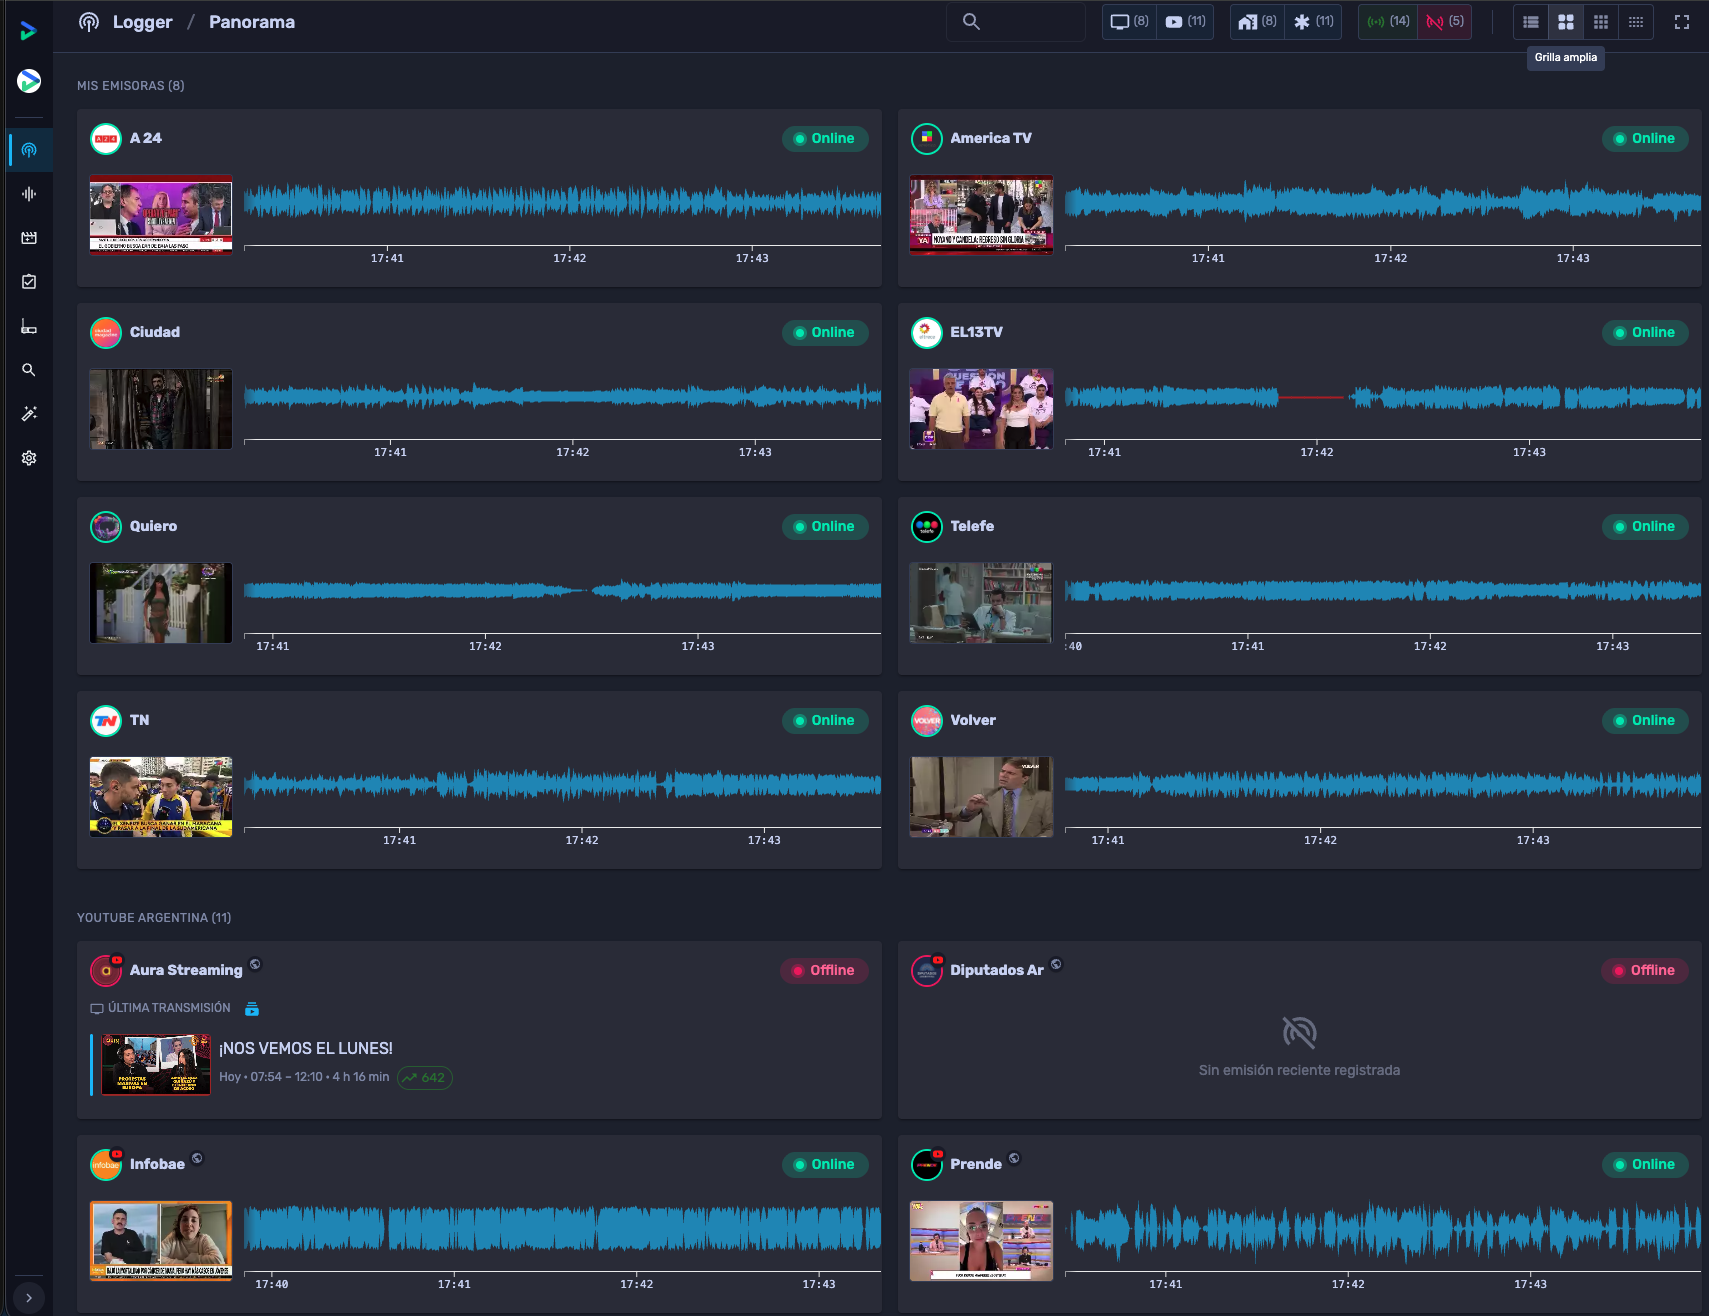Image resolution: width=1709 pixels, height=1316 pixels.
Task: Toggle YouTube channels filter (11)
Action: [x=1186, y=22]
